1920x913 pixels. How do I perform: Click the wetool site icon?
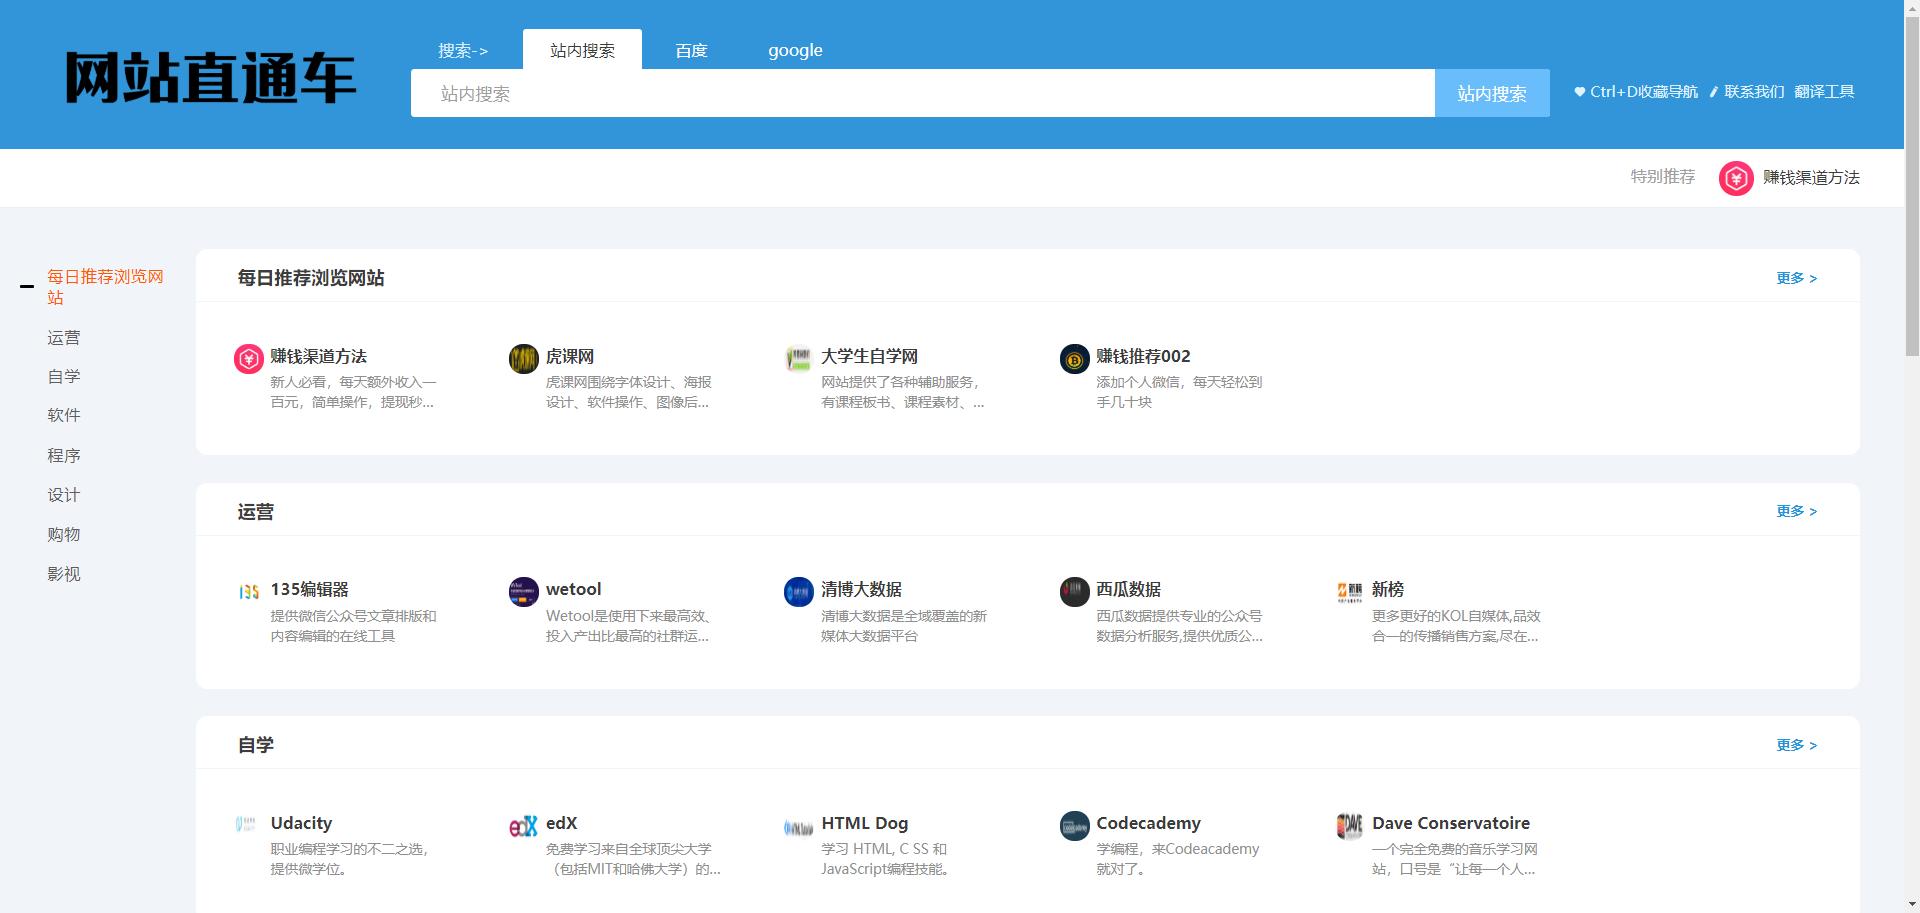(x=523, y=592)
